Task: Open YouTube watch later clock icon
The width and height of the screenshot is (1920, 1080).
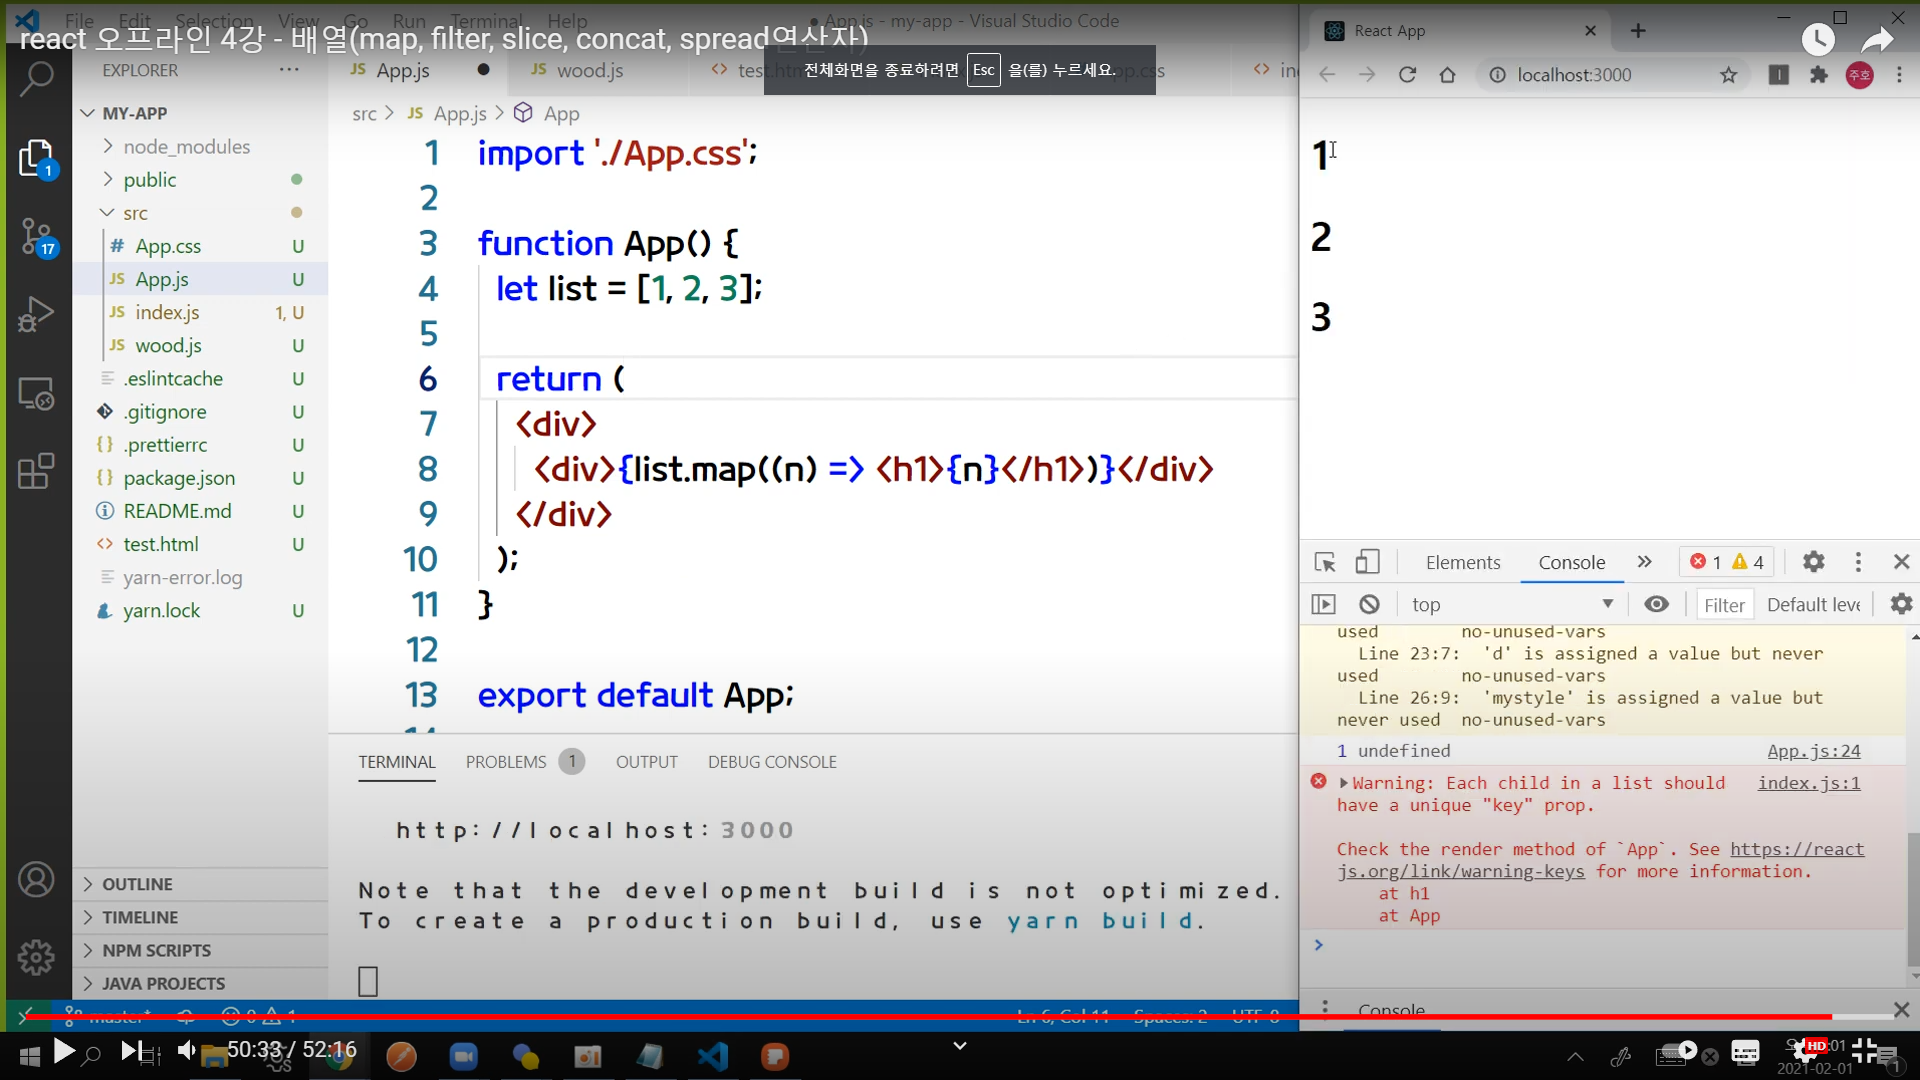Action: click(1817, 39)
